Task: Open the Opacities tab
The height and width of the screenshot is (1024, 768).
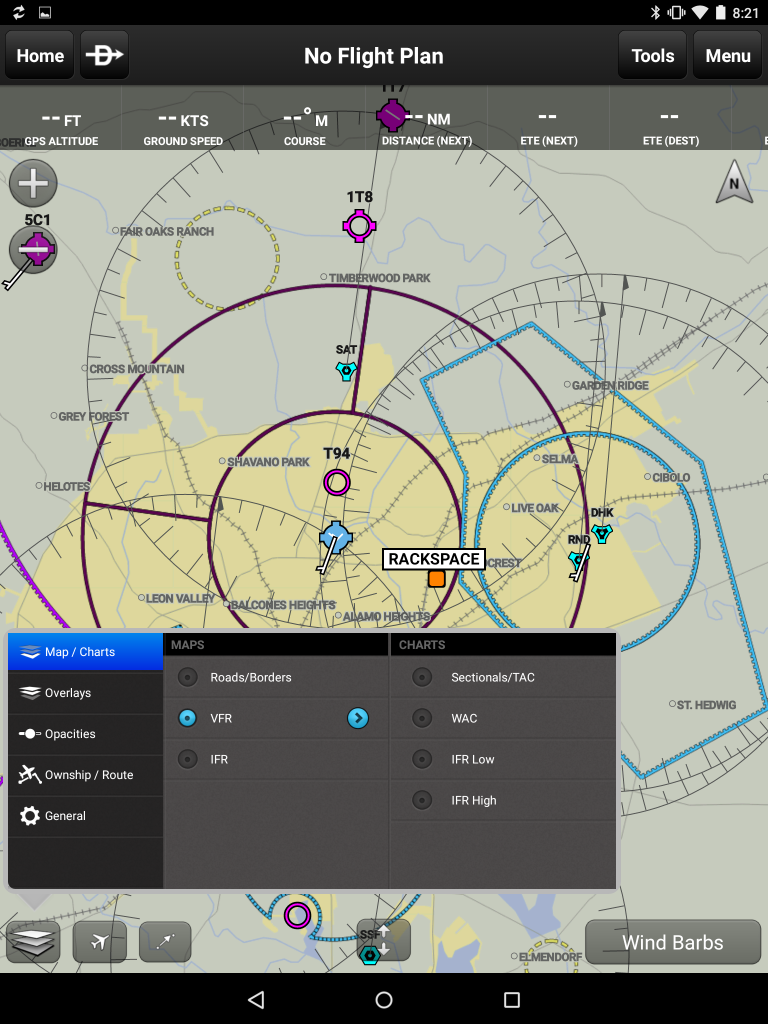Action: [x=86, y=734]
